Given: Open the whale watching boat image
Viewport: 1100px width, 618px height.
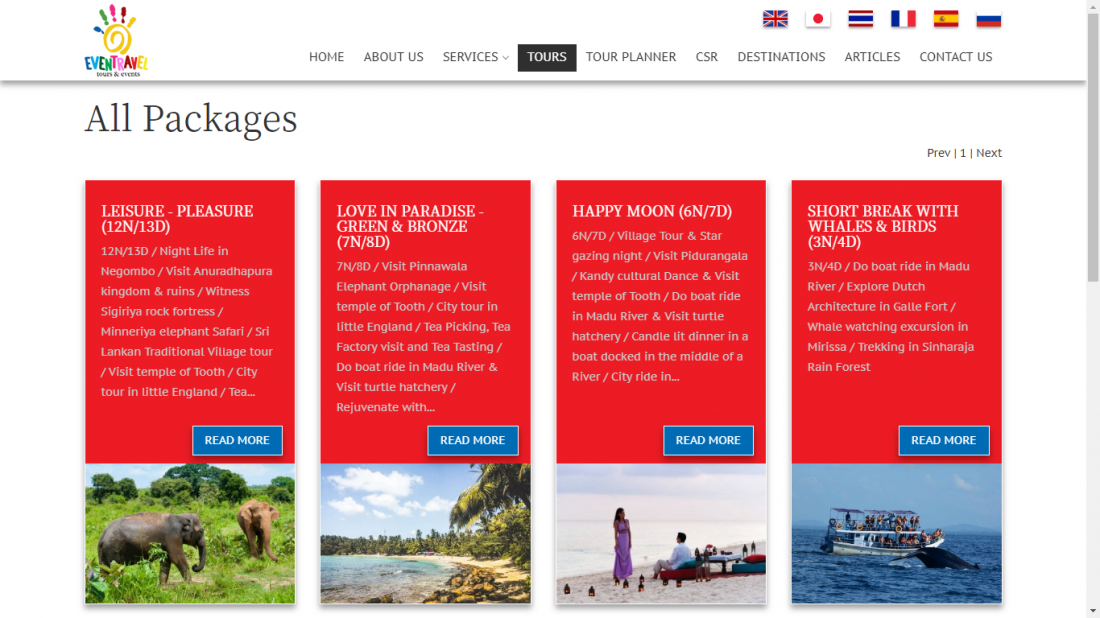Looking at the screenshot, I should pyautogui.click(x=897, y=533).
